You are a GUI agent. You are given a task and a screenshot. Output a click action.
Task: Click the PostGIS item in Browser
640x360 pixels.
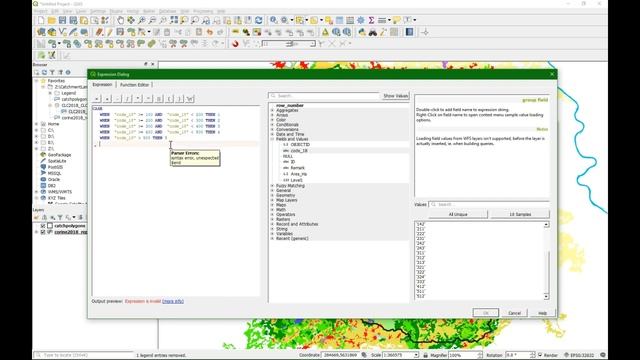pos(55,167)
